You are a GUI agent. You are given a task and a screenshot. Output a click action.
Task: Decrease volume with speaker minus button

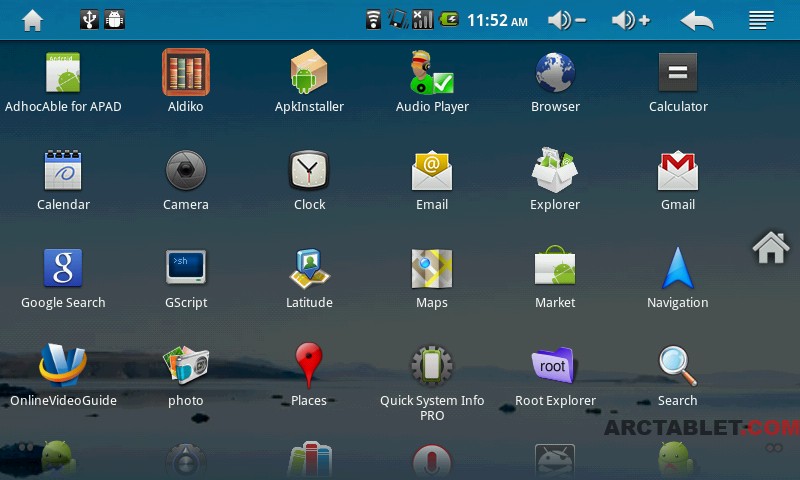[567, 20]
